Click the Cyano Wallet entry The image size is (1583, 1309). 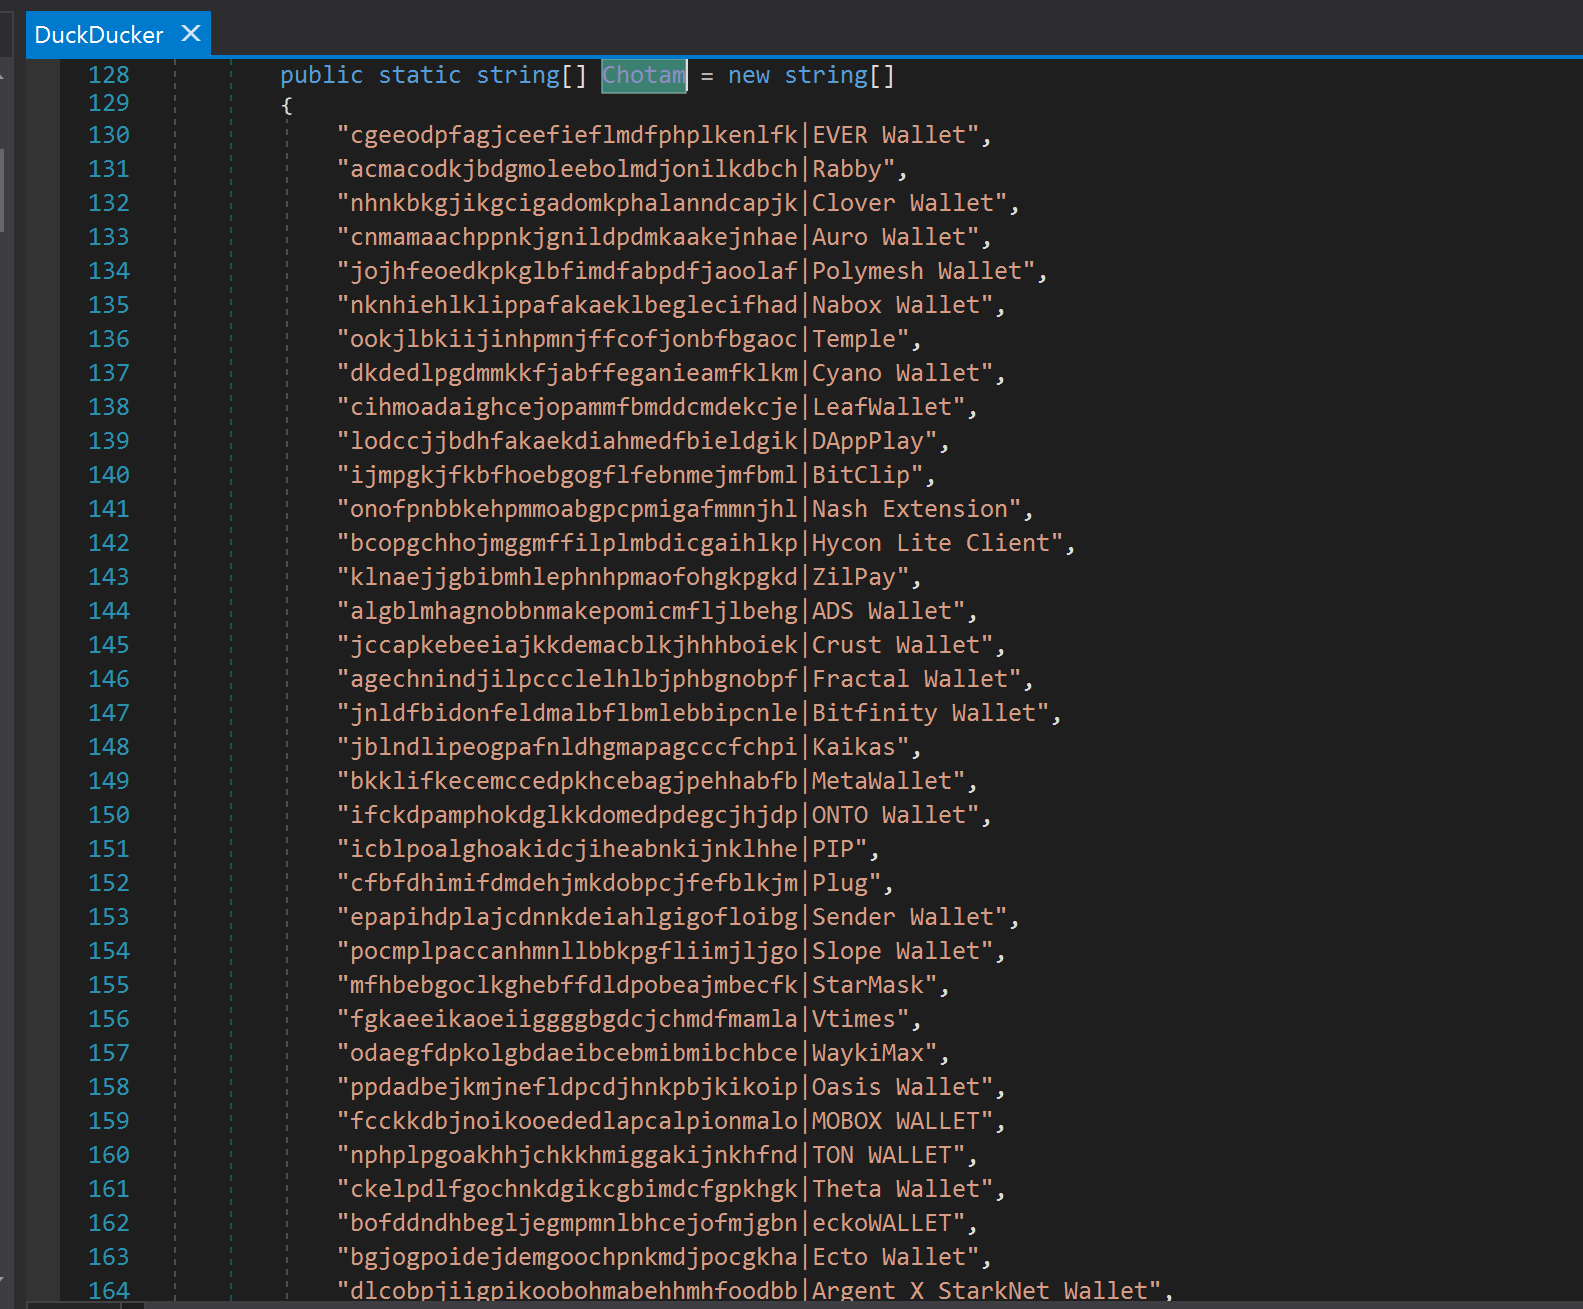(672, 373)
